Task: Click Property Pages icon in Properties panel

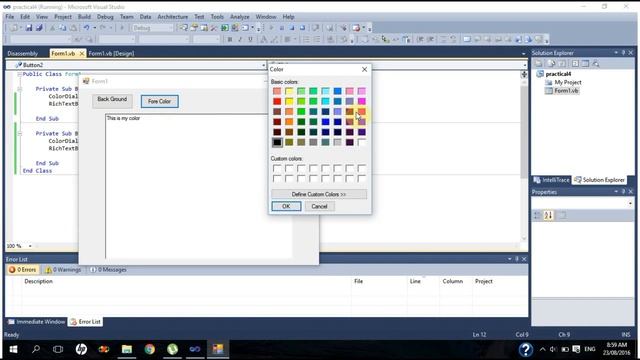Action: pos(562,215)
